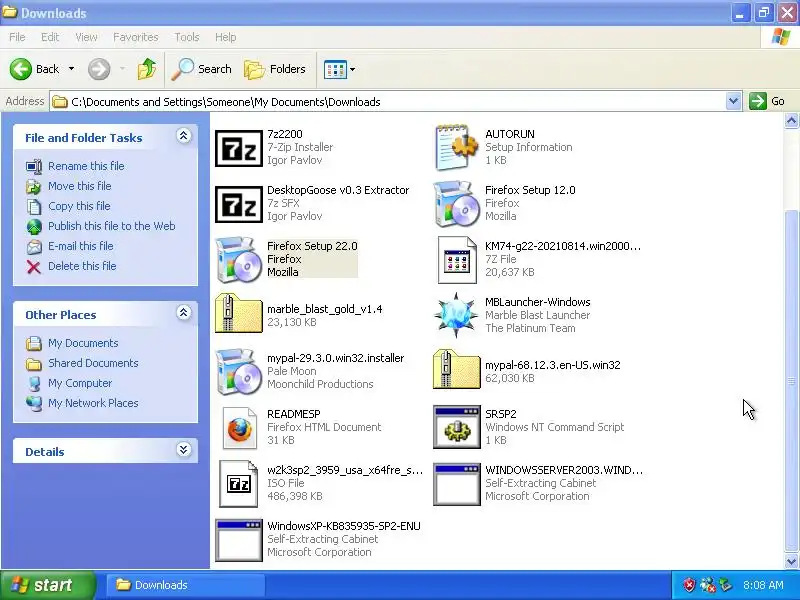This screenshot has width=800, height=600.
Task: Open the Address bar dropdown
Action: click(733, 101)
